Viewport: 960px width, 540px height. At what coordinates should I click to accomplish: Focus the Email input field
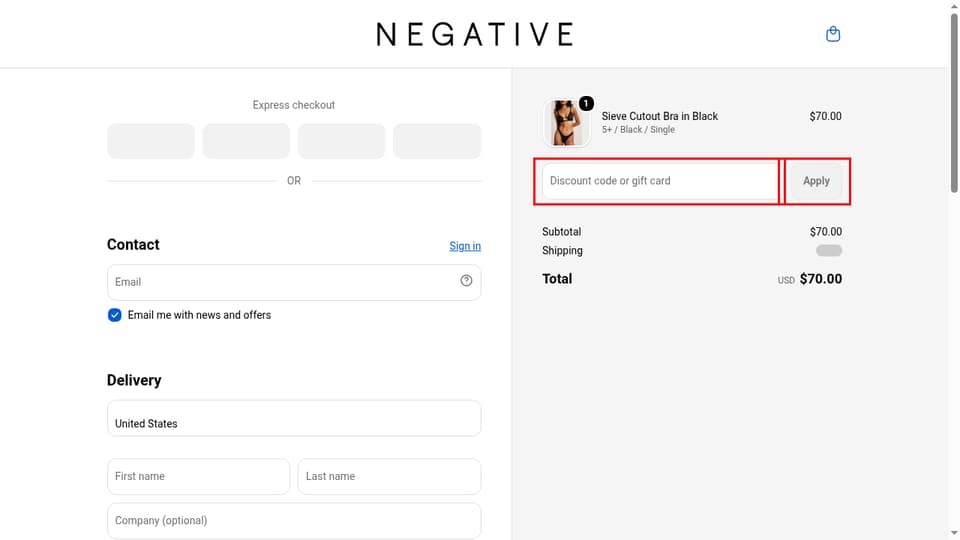[294, 282]
